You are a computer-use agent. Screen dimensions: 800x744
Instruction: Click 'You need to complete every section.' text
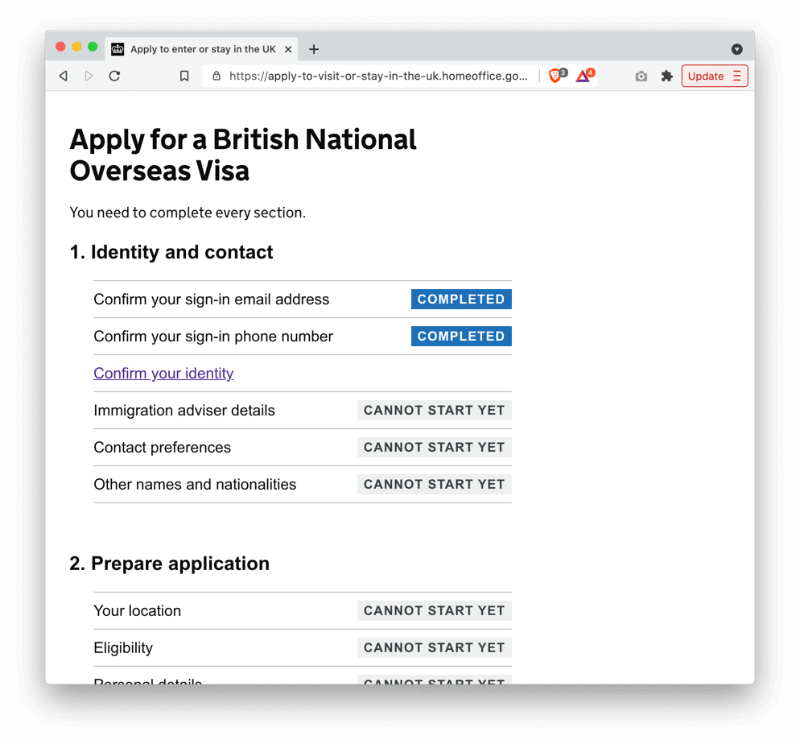[x=187, y=212]
